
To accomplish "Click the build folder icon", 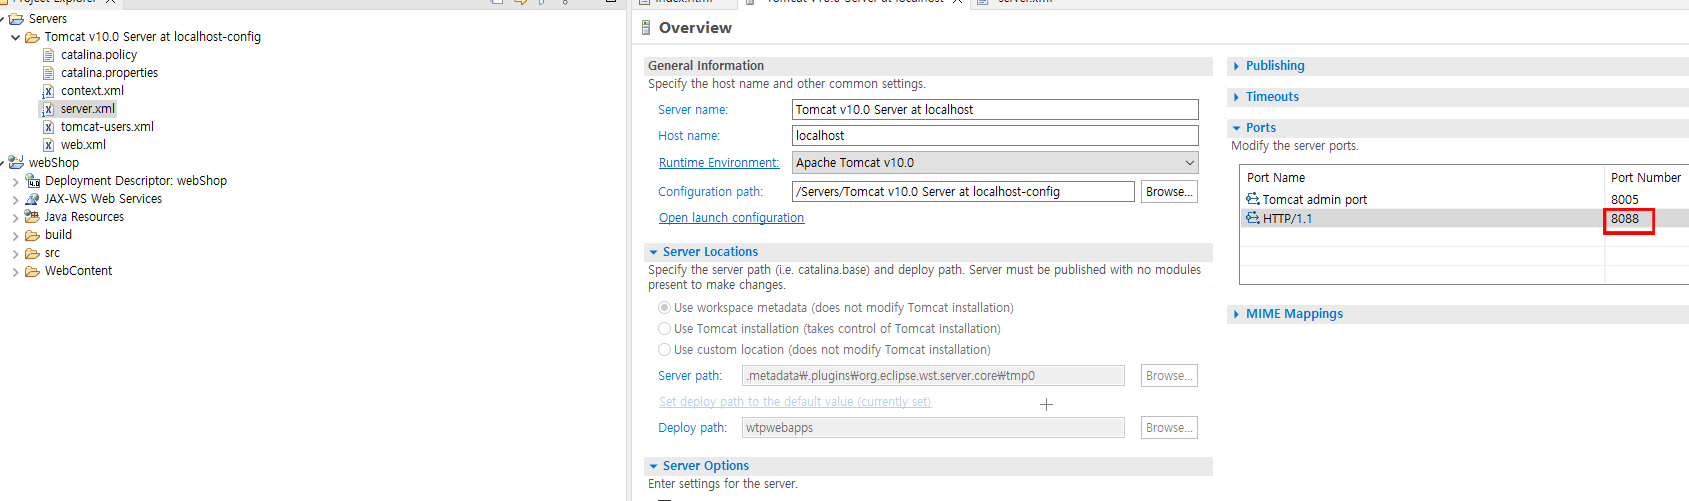I will (x=32, y=235).
